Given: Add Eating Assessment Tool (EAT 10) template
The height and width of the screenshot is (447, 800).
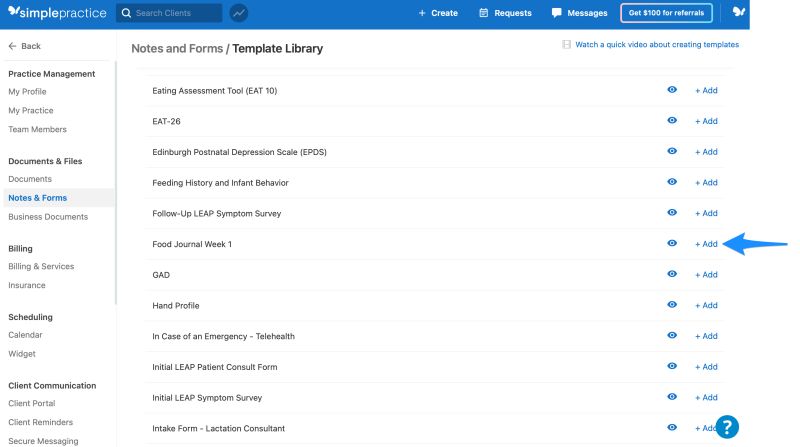Looking at the screenshot, I should pyautogui.click(x=706, y=90).
